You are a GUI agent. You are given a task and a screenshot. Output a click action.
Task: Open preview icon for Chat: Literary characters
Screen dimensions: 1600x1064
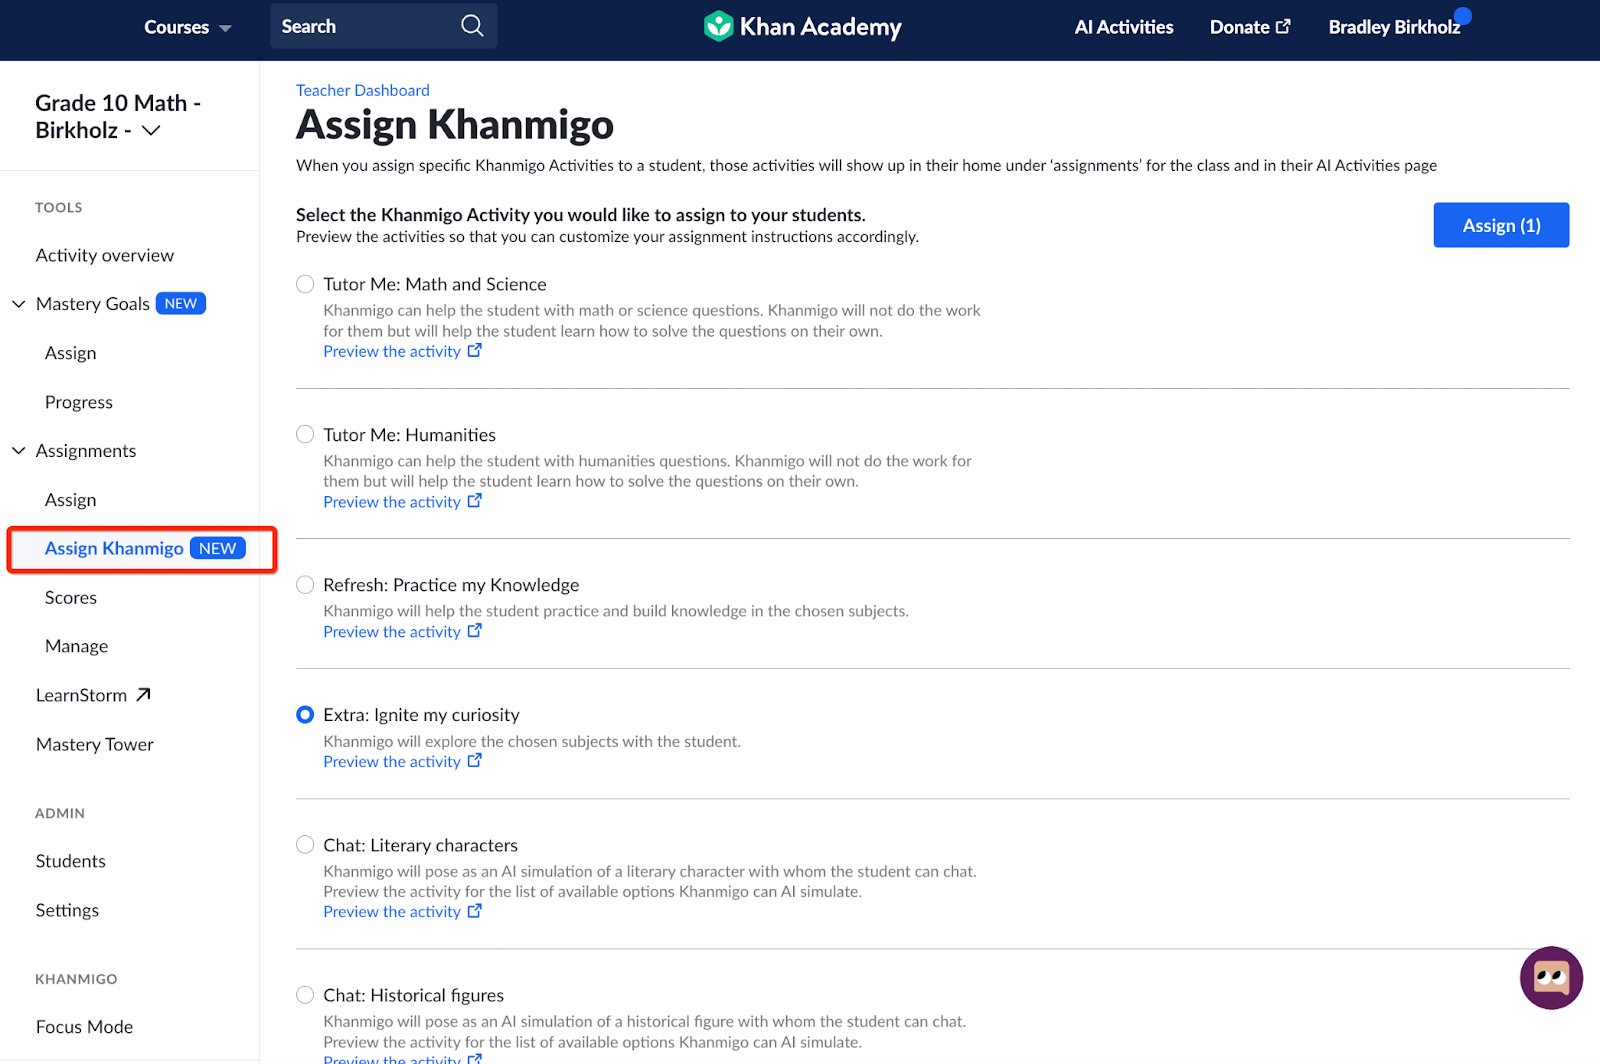[x=475, y=911]
